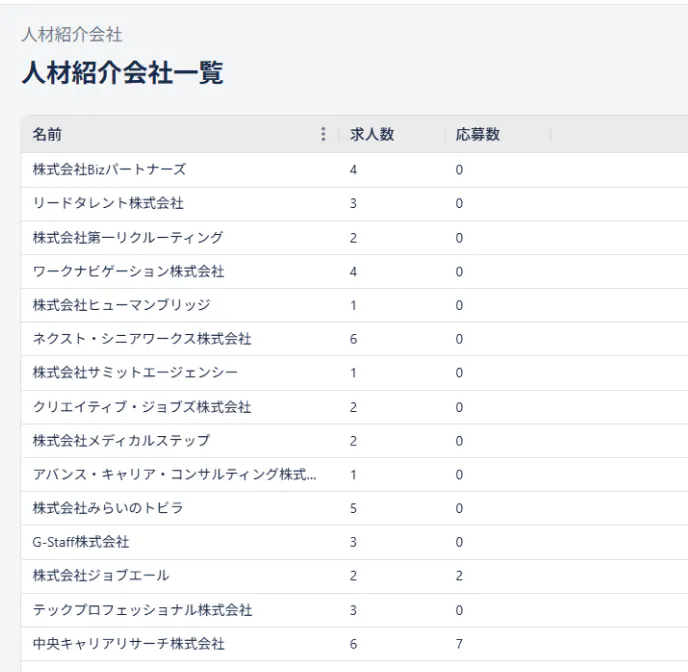Open 株式会社ヒューマンブリッジ row
Screen dimensions: 688x672
coord(121,305)
